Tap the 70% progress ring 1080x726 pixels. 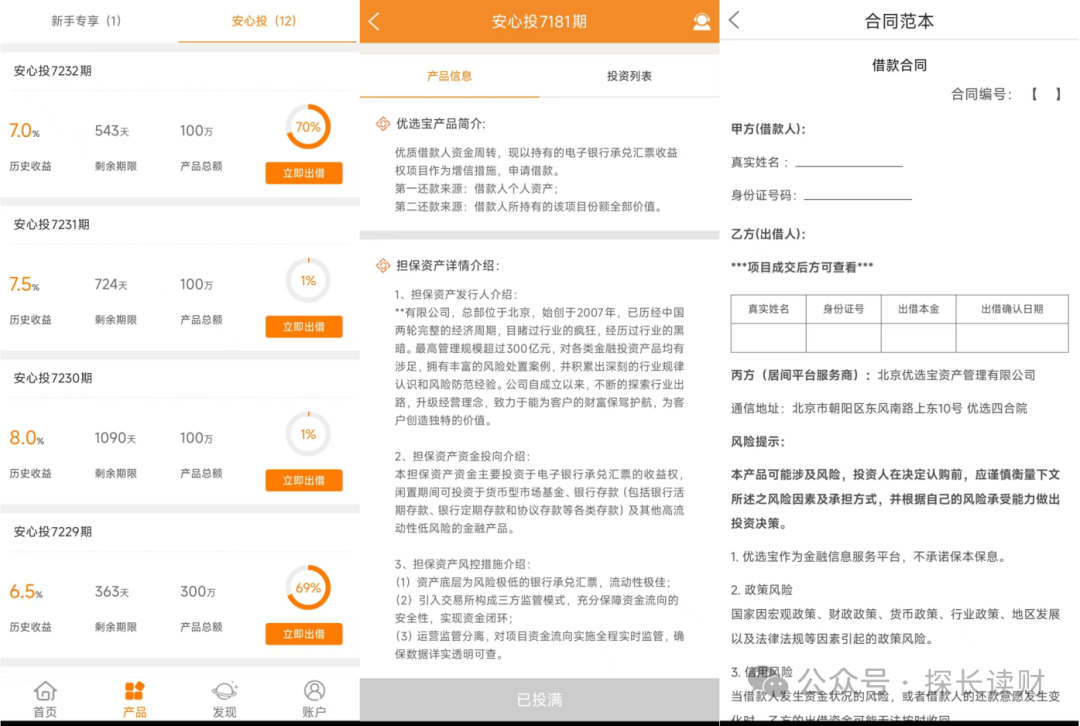point(308,127)
